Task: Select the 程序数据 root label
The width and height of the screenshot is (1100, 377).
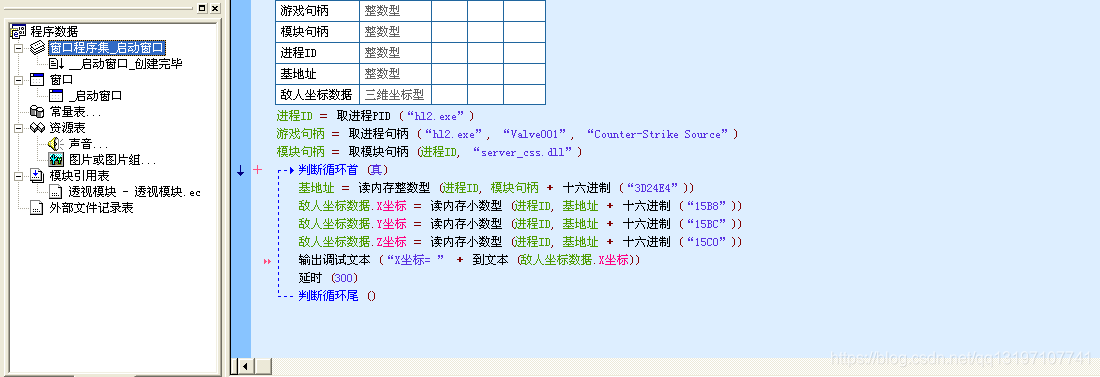Action: [54, 32]
